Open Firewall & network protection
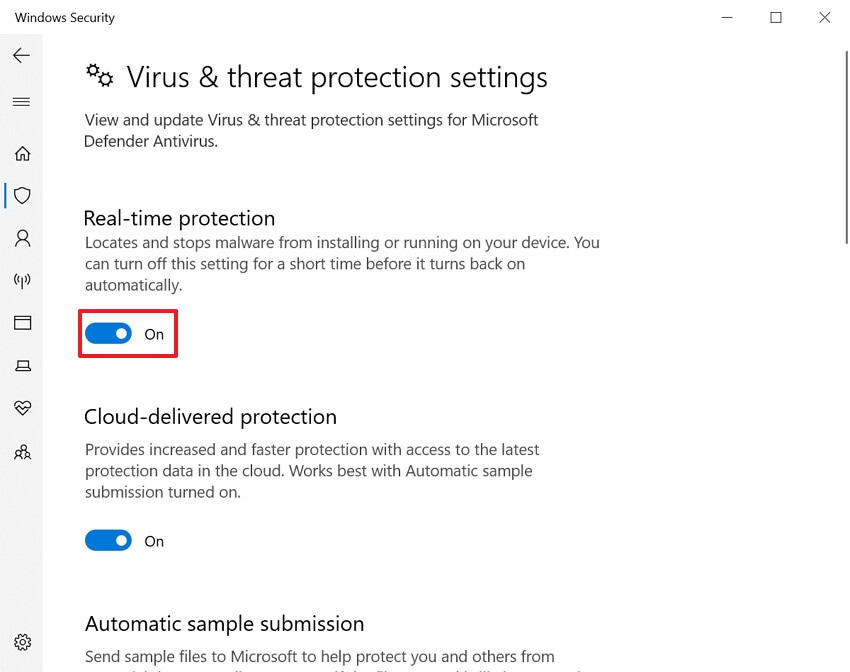 [x=22, y=281]
